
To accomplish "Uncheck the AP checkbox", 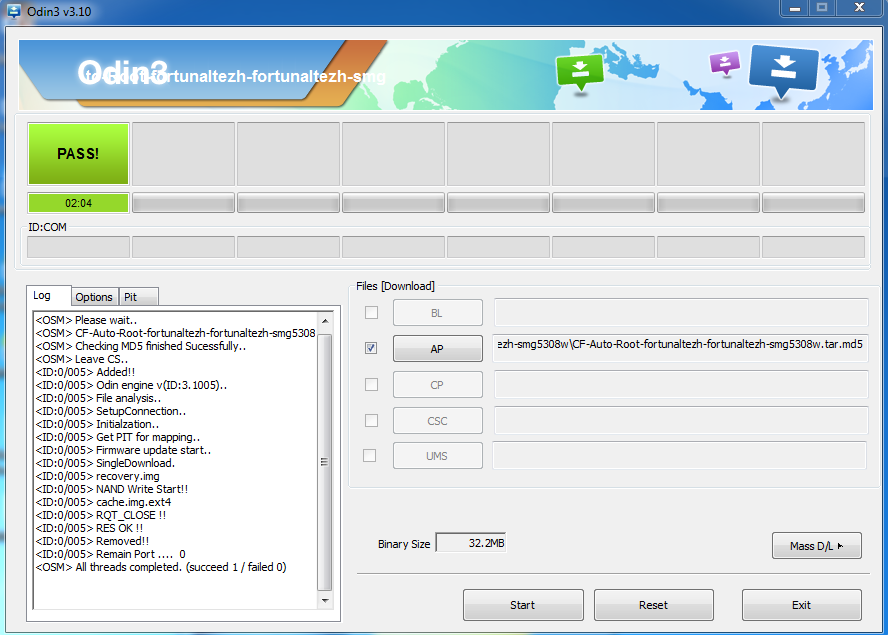I will click(x=372, y=348).
